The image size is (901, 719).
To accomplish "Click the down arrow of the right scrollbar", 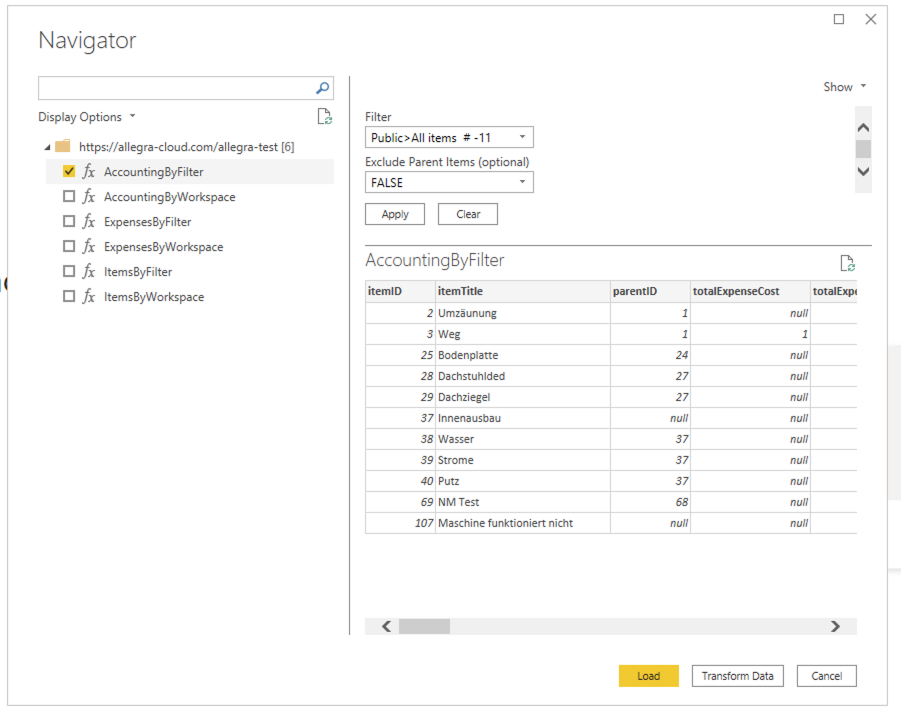I will 862,171.
